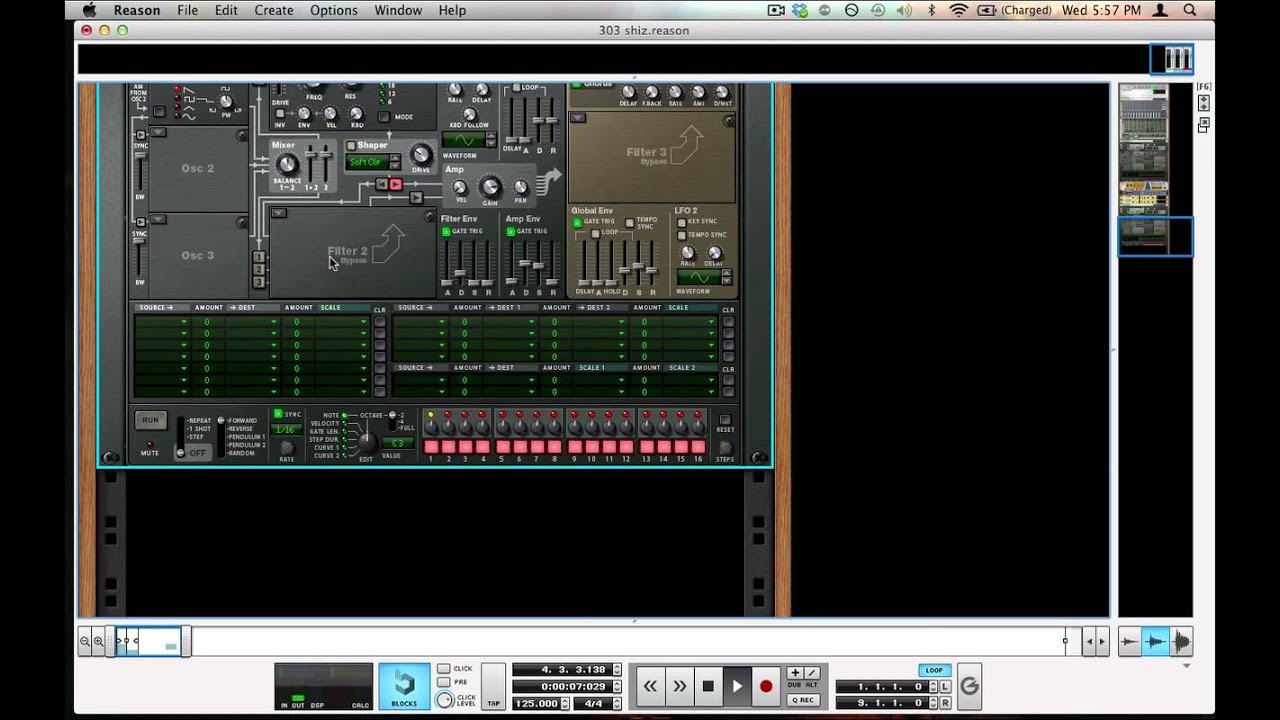This screenshot has height=720, width=1280.
Task: Go to right loop locator R button
Action: (945, 703)
